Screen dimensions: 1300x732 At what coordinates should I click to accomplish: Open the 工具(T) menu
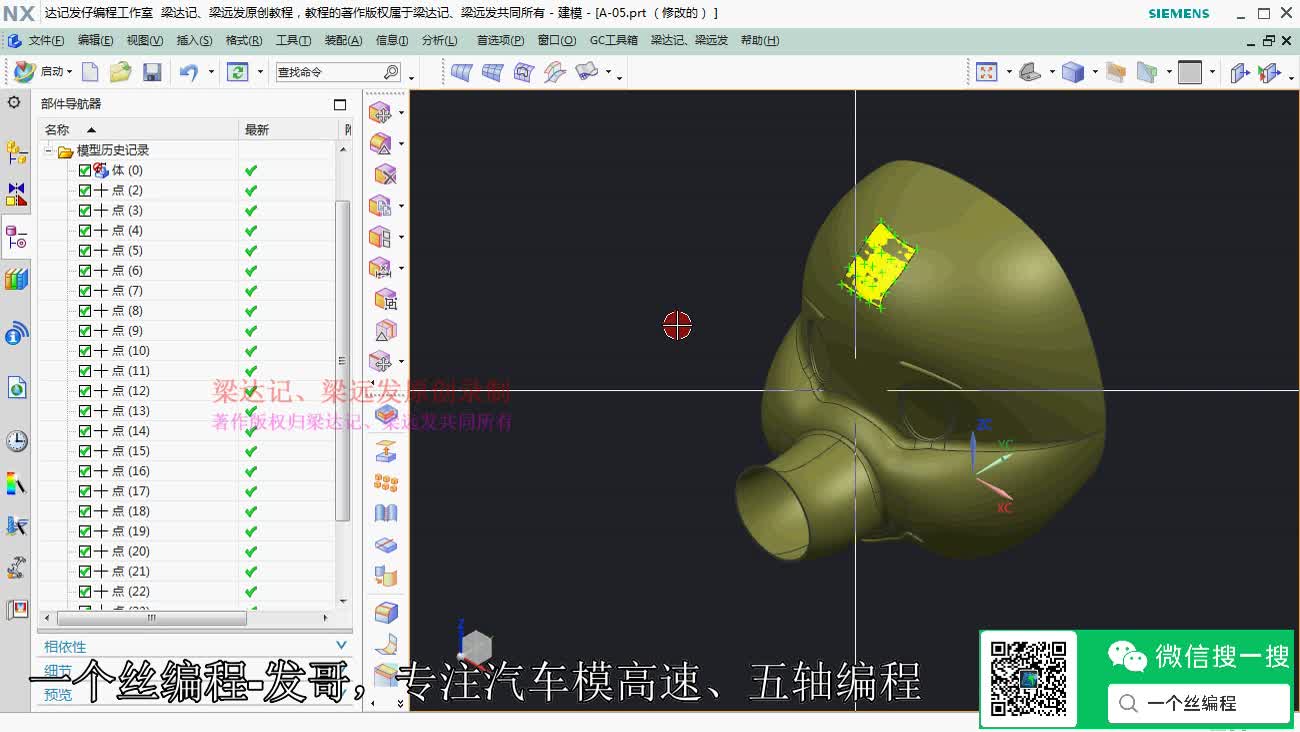pyautogui.click(x=293, y=40)
